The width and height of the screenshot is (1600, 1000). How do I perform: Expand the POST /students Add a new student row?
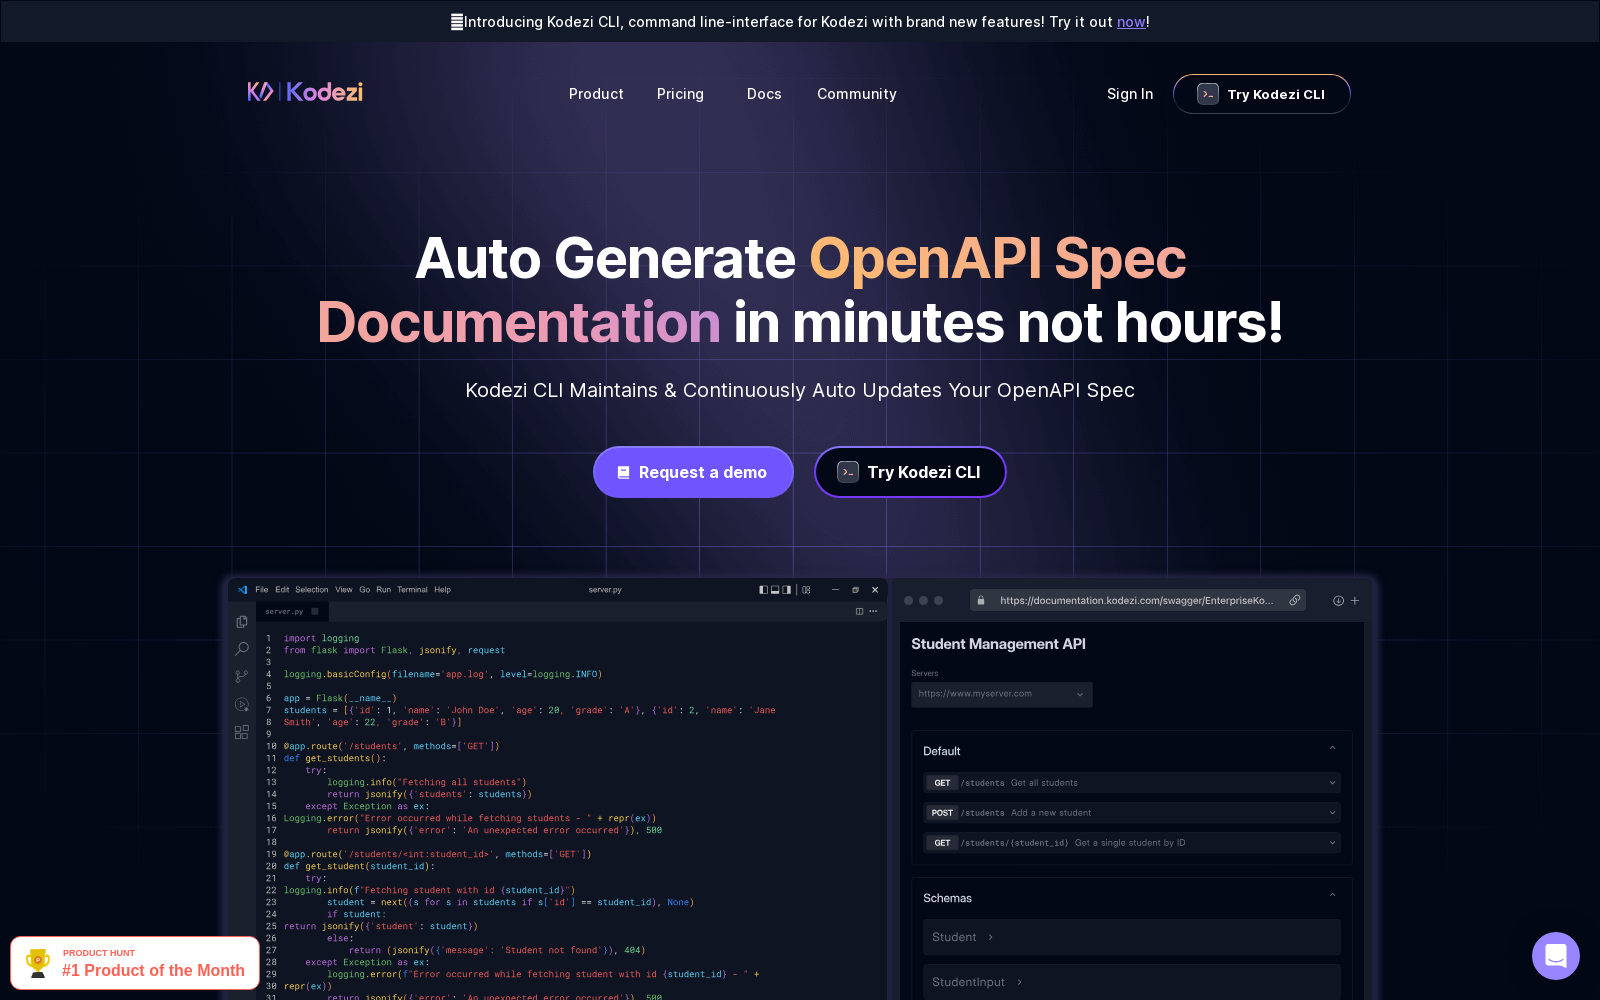[1132, 813]
